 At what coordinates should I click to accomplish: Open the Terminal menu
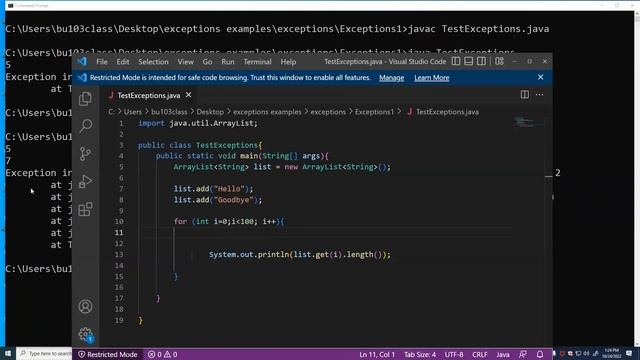pyautogui.click(x=257, y=62)
